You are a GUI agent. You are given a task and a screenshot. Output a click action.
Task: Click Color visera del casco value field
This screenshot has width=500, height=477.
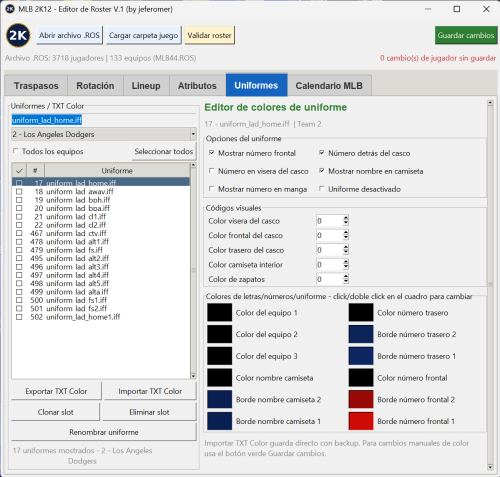point(329,221)
